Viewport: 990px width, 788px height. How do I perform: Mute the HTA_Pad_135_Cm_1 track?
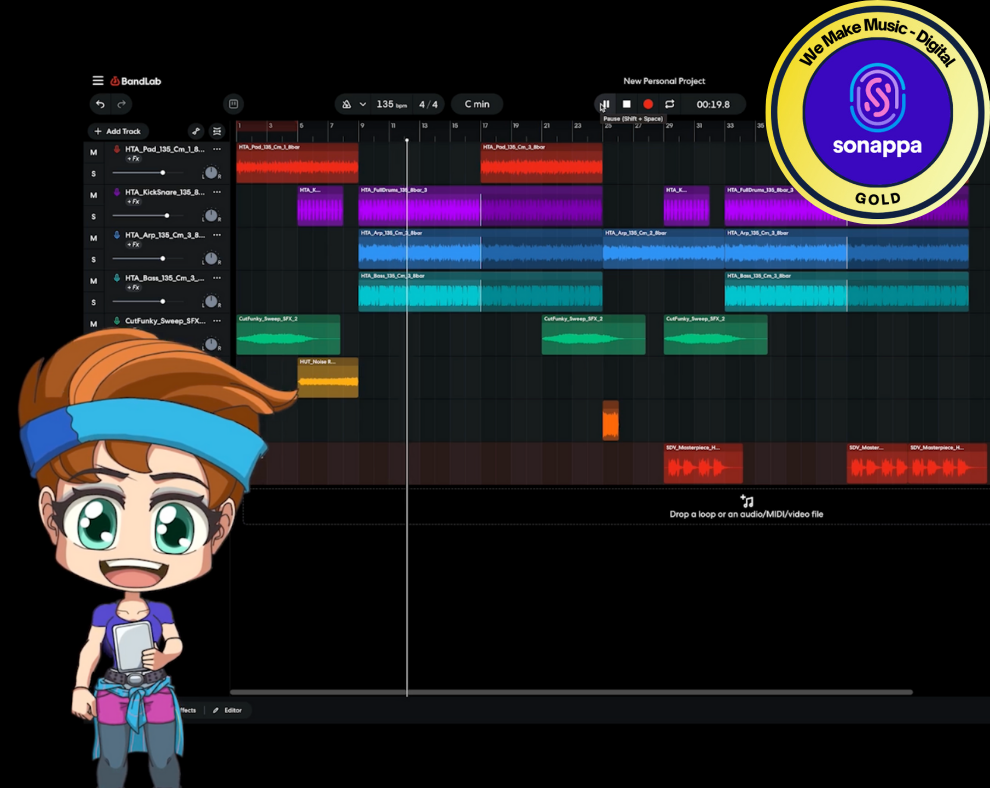coord(93,152)
